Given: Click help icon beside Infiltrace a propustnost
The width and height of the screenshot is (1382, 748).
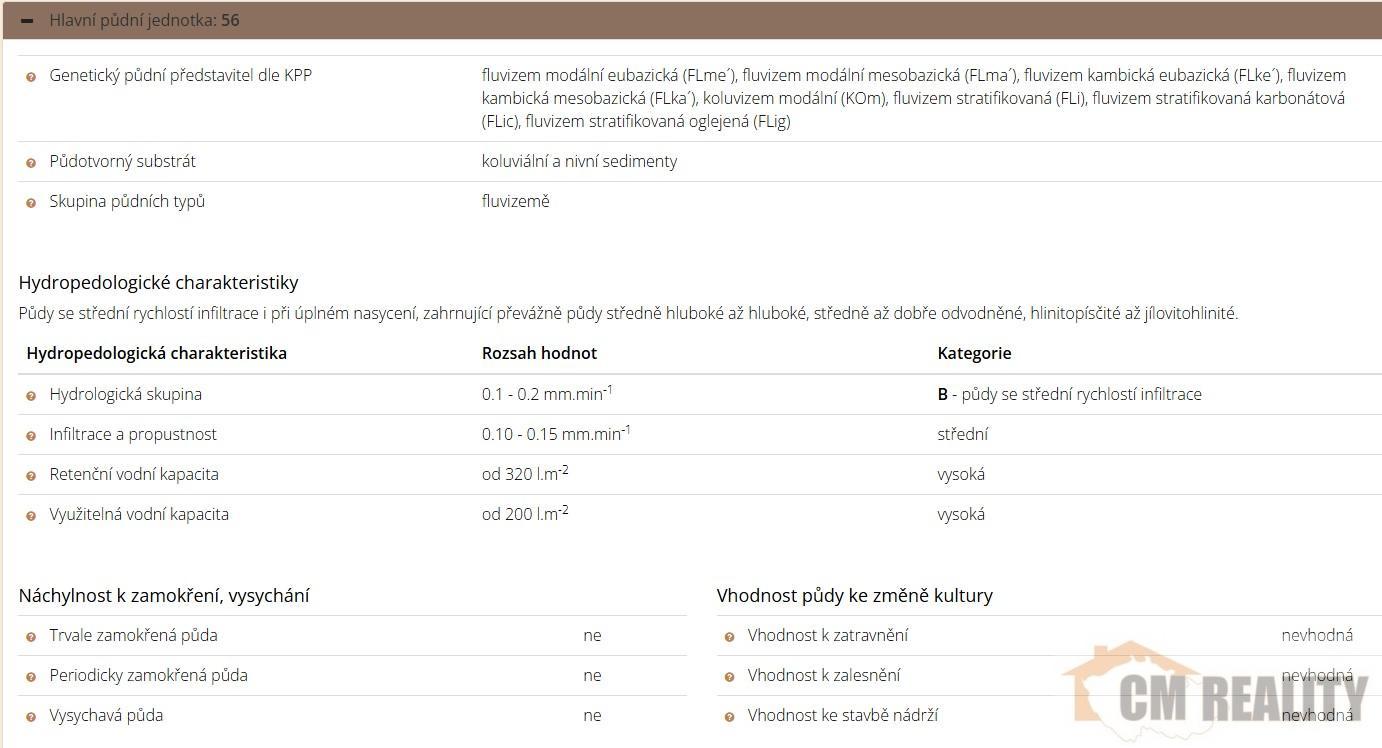Looking at the screenshot, I should click(31, 436).
